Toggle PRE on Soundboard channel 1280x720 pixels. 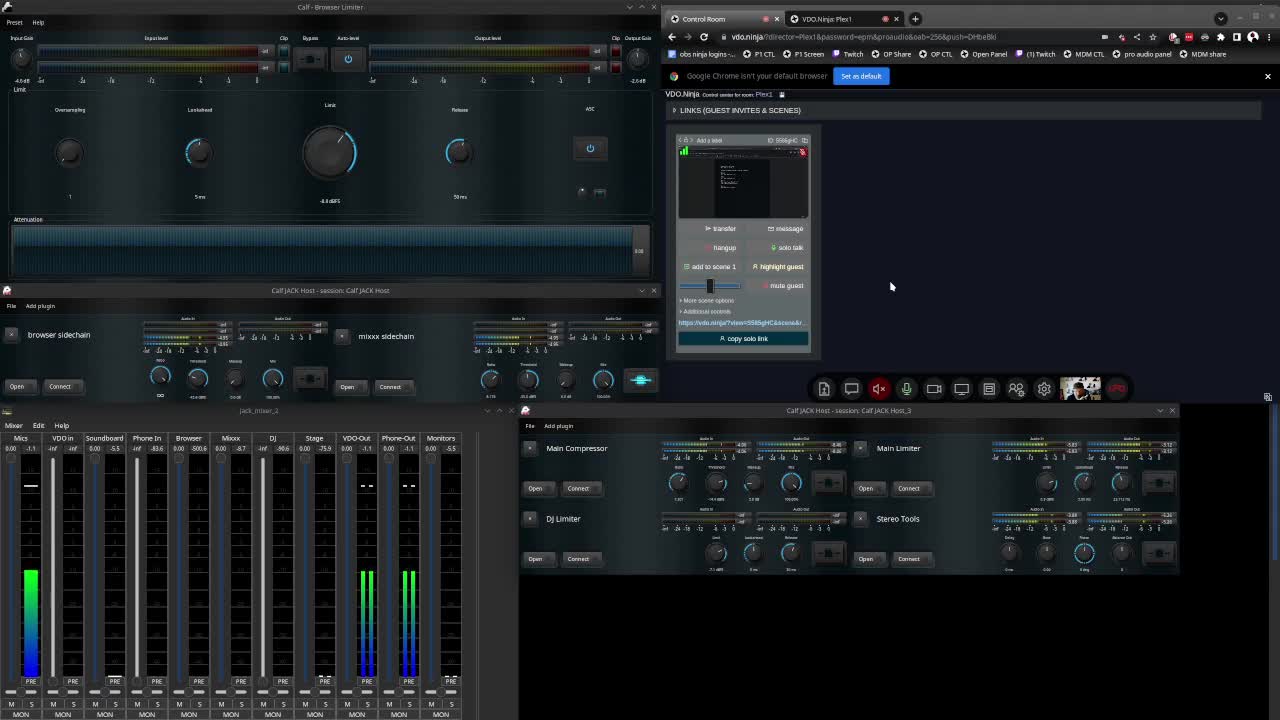click(x=115, y=681)
